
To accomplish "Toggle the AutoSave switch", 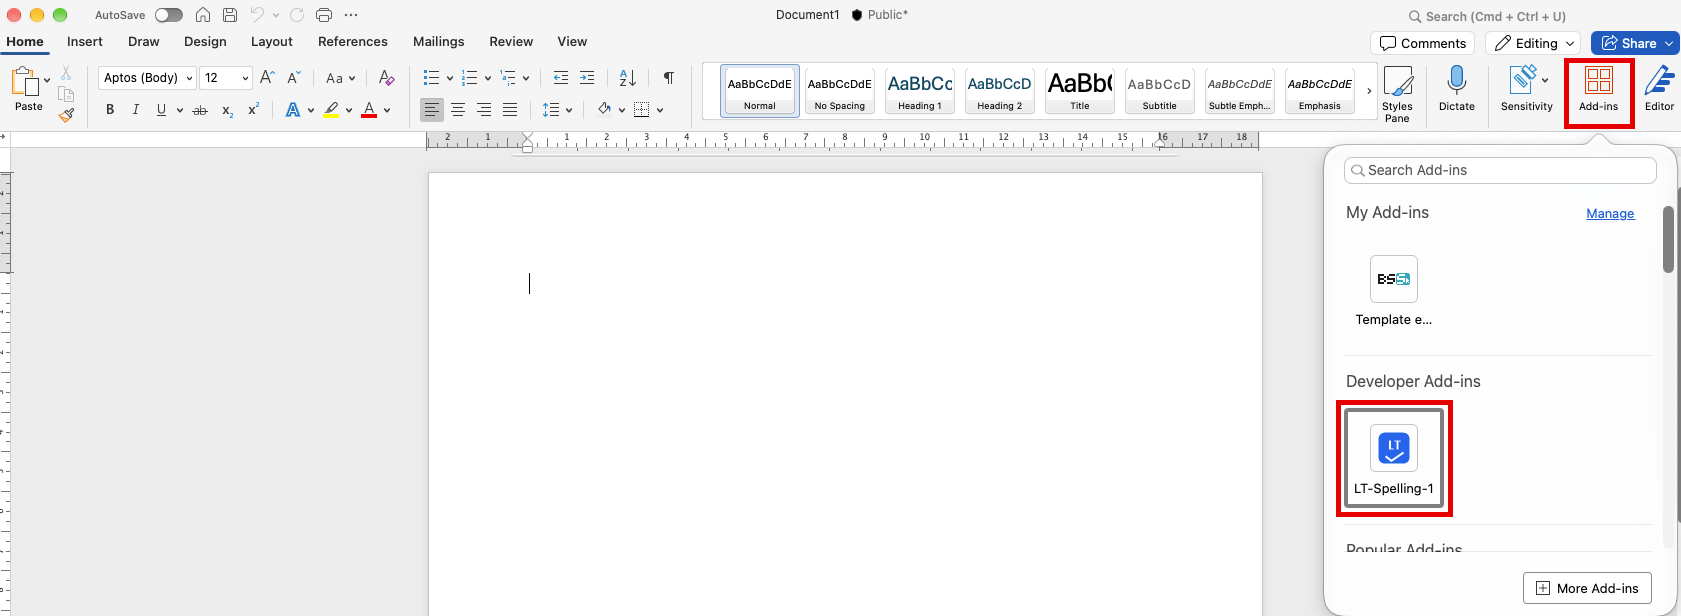I will (169, 15).
